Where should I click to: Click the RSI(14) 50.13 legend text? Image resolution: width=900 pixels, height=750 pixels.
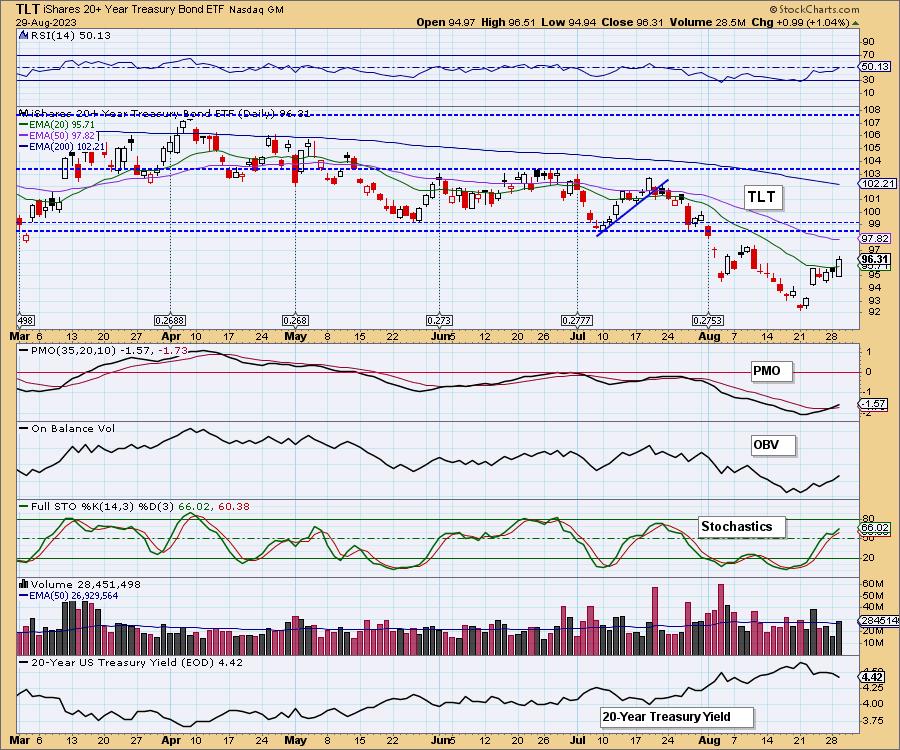point(70,36)
